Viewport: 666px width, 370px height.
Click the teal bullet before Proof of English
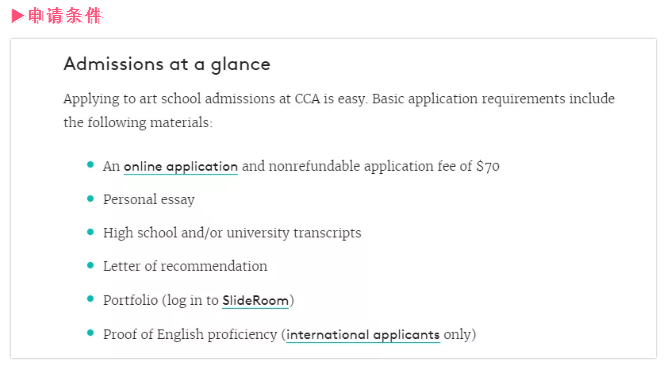point(90,333)
